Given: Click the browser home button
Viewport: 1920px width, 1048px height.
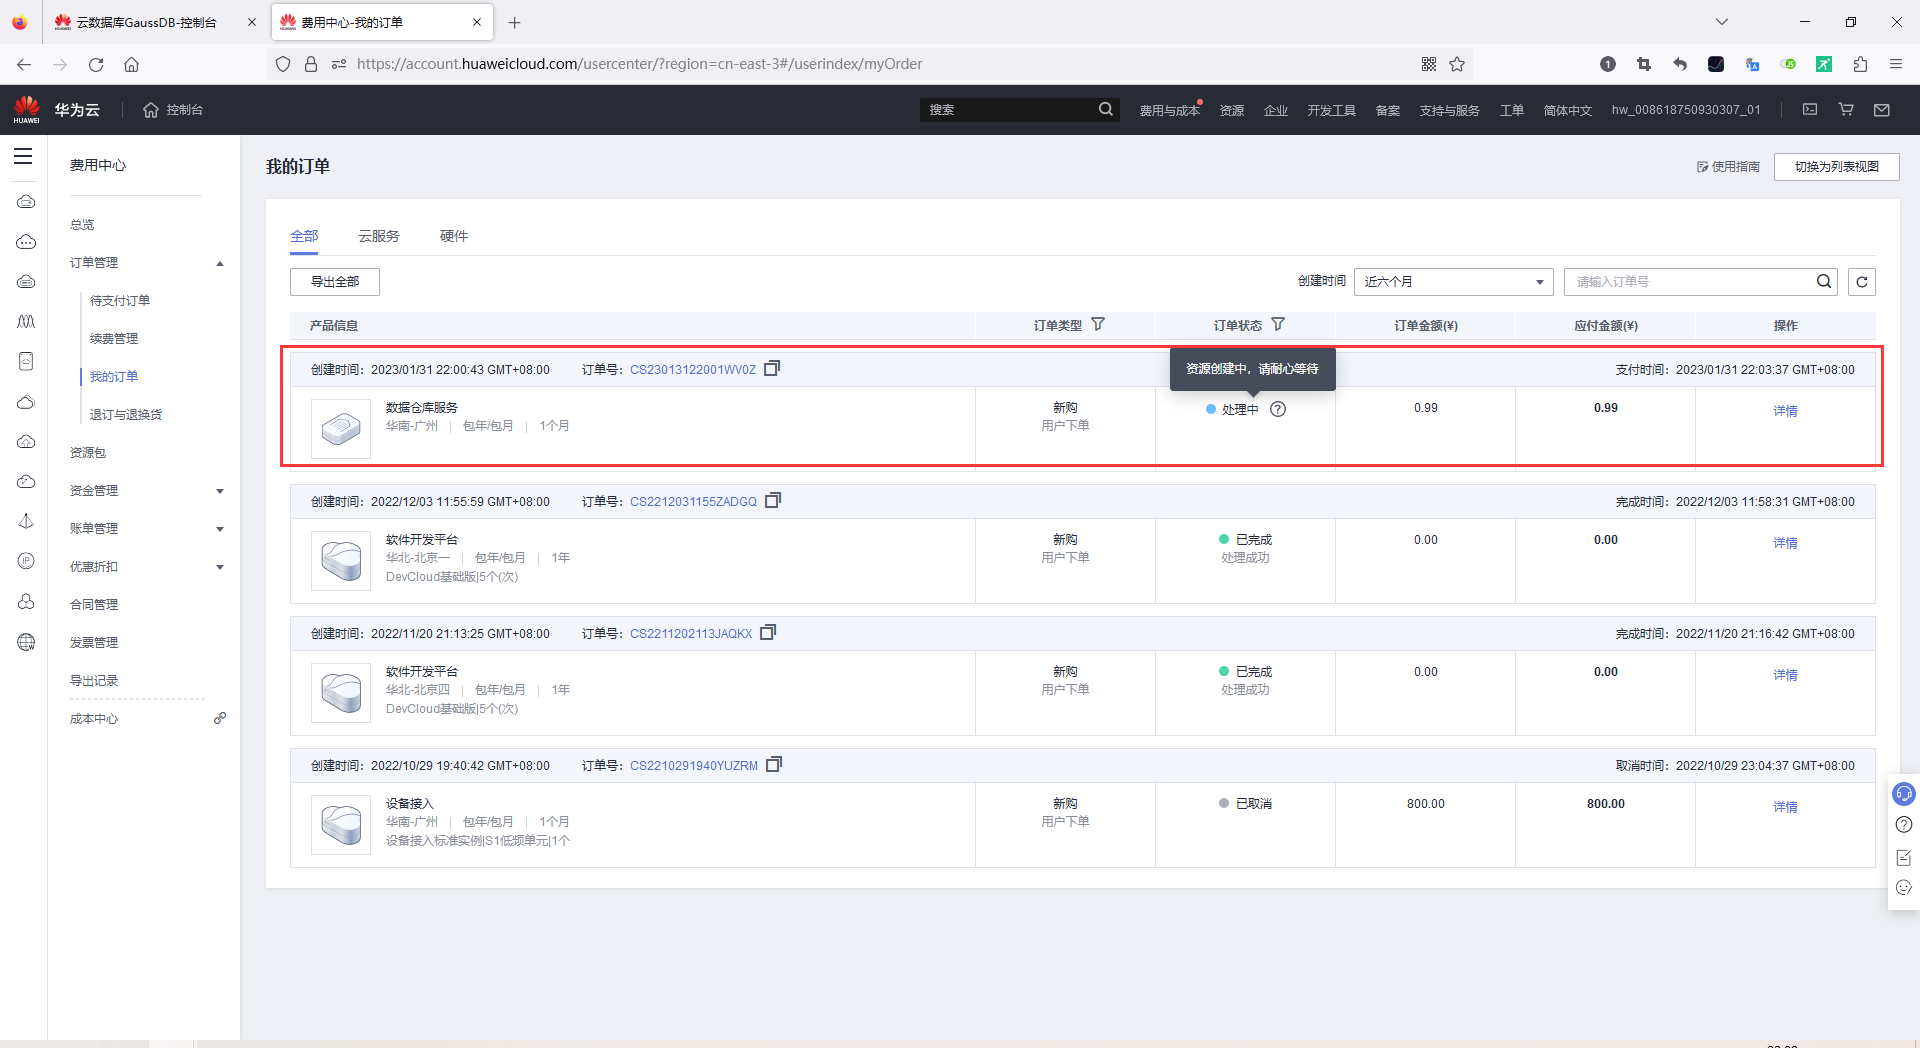Looking at the screenshot, I should point(131,64).
